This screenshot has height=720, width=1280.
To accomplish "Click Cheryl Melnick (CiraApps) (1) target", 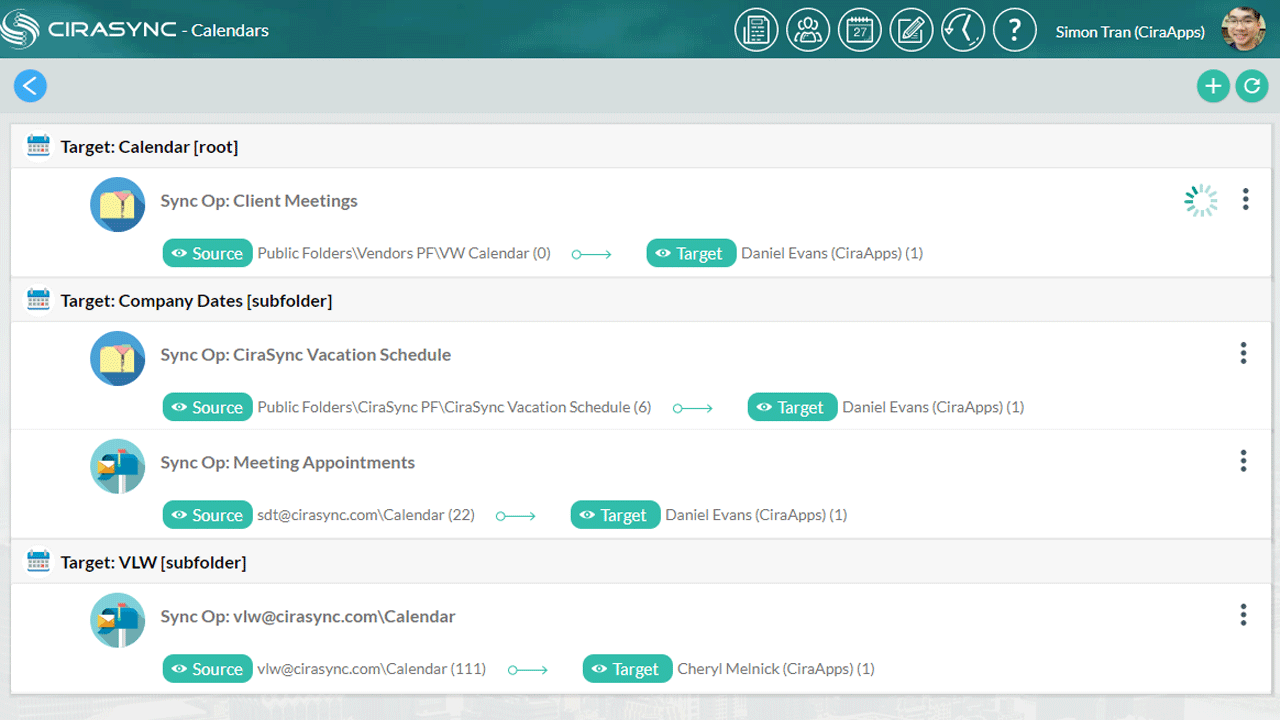I will [x=776, y=669].
